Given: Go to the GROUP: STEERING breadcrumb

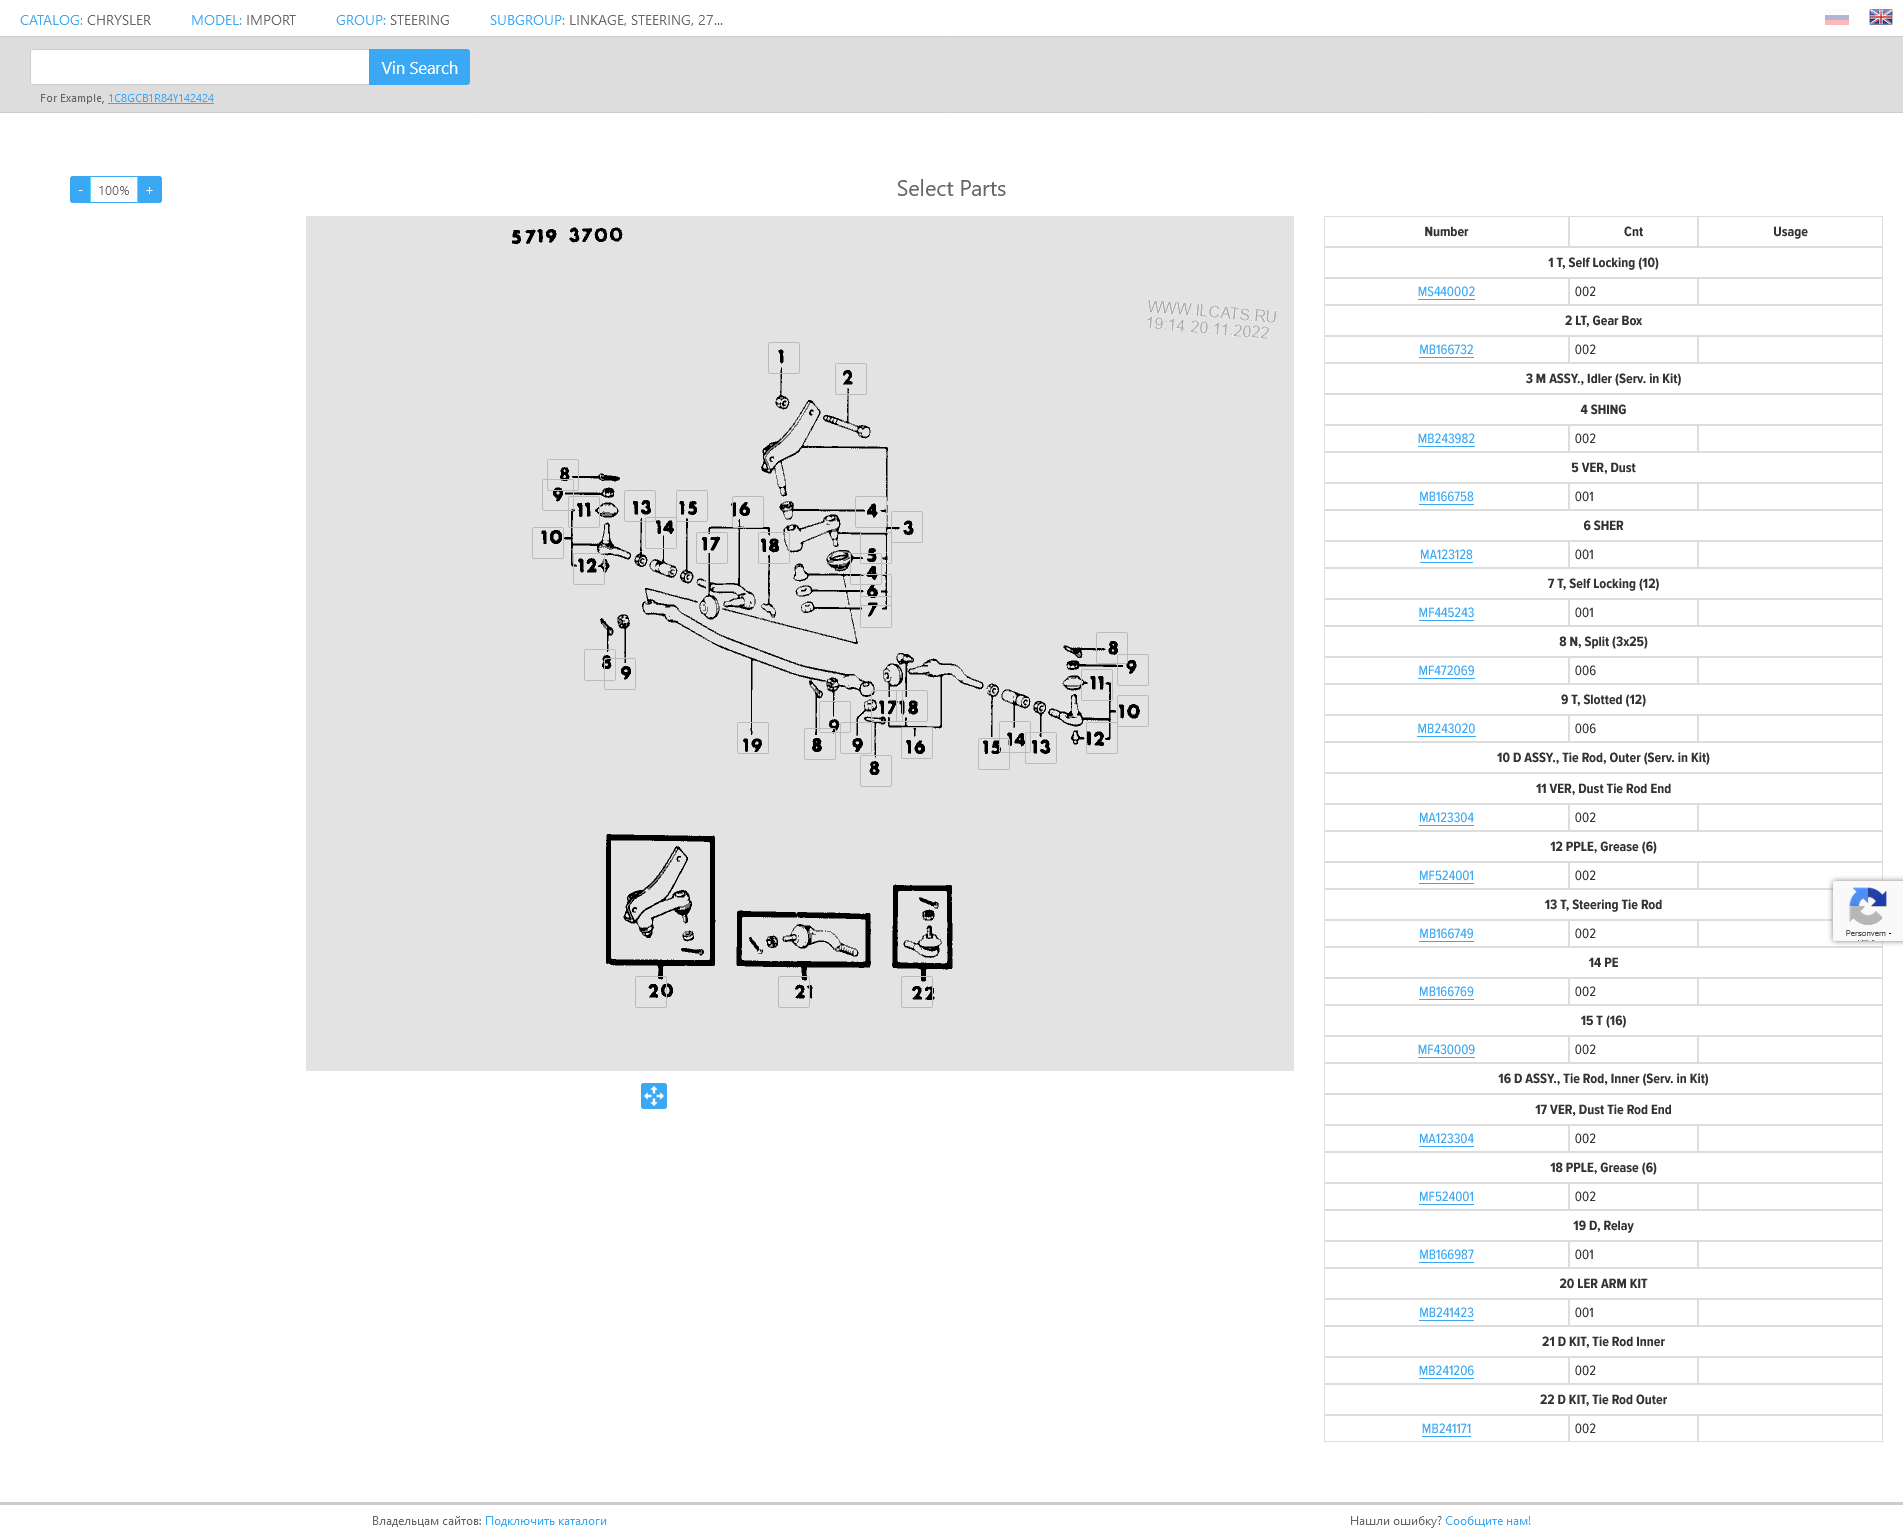Looking at the screenshot, I should click(392, 20).
